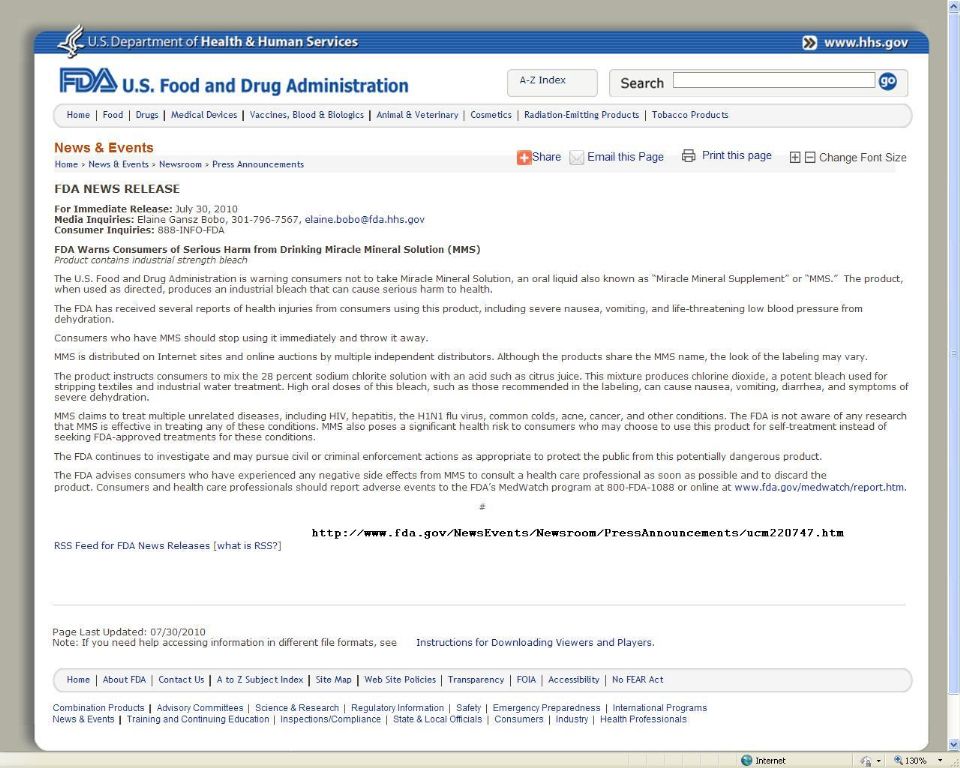Click the scrollbar down arrow
This screenshot has width=960, height=768.
point(954,745)
